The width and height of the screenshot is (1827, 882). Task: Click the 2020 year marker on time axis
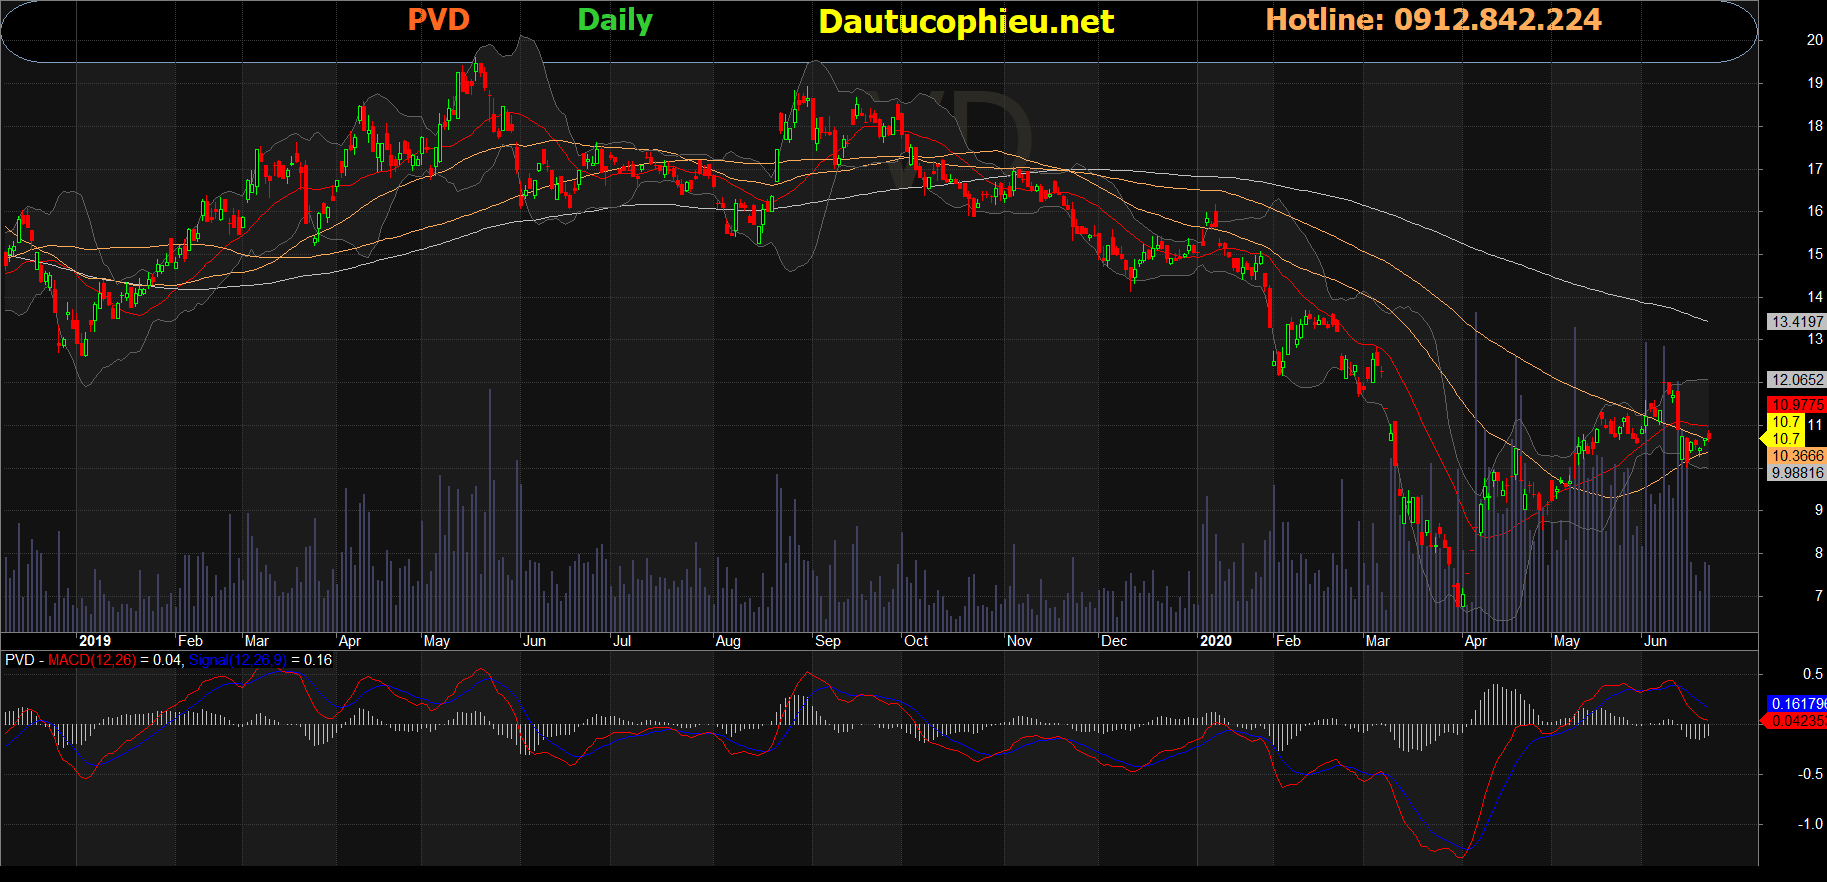[1216, 641]
